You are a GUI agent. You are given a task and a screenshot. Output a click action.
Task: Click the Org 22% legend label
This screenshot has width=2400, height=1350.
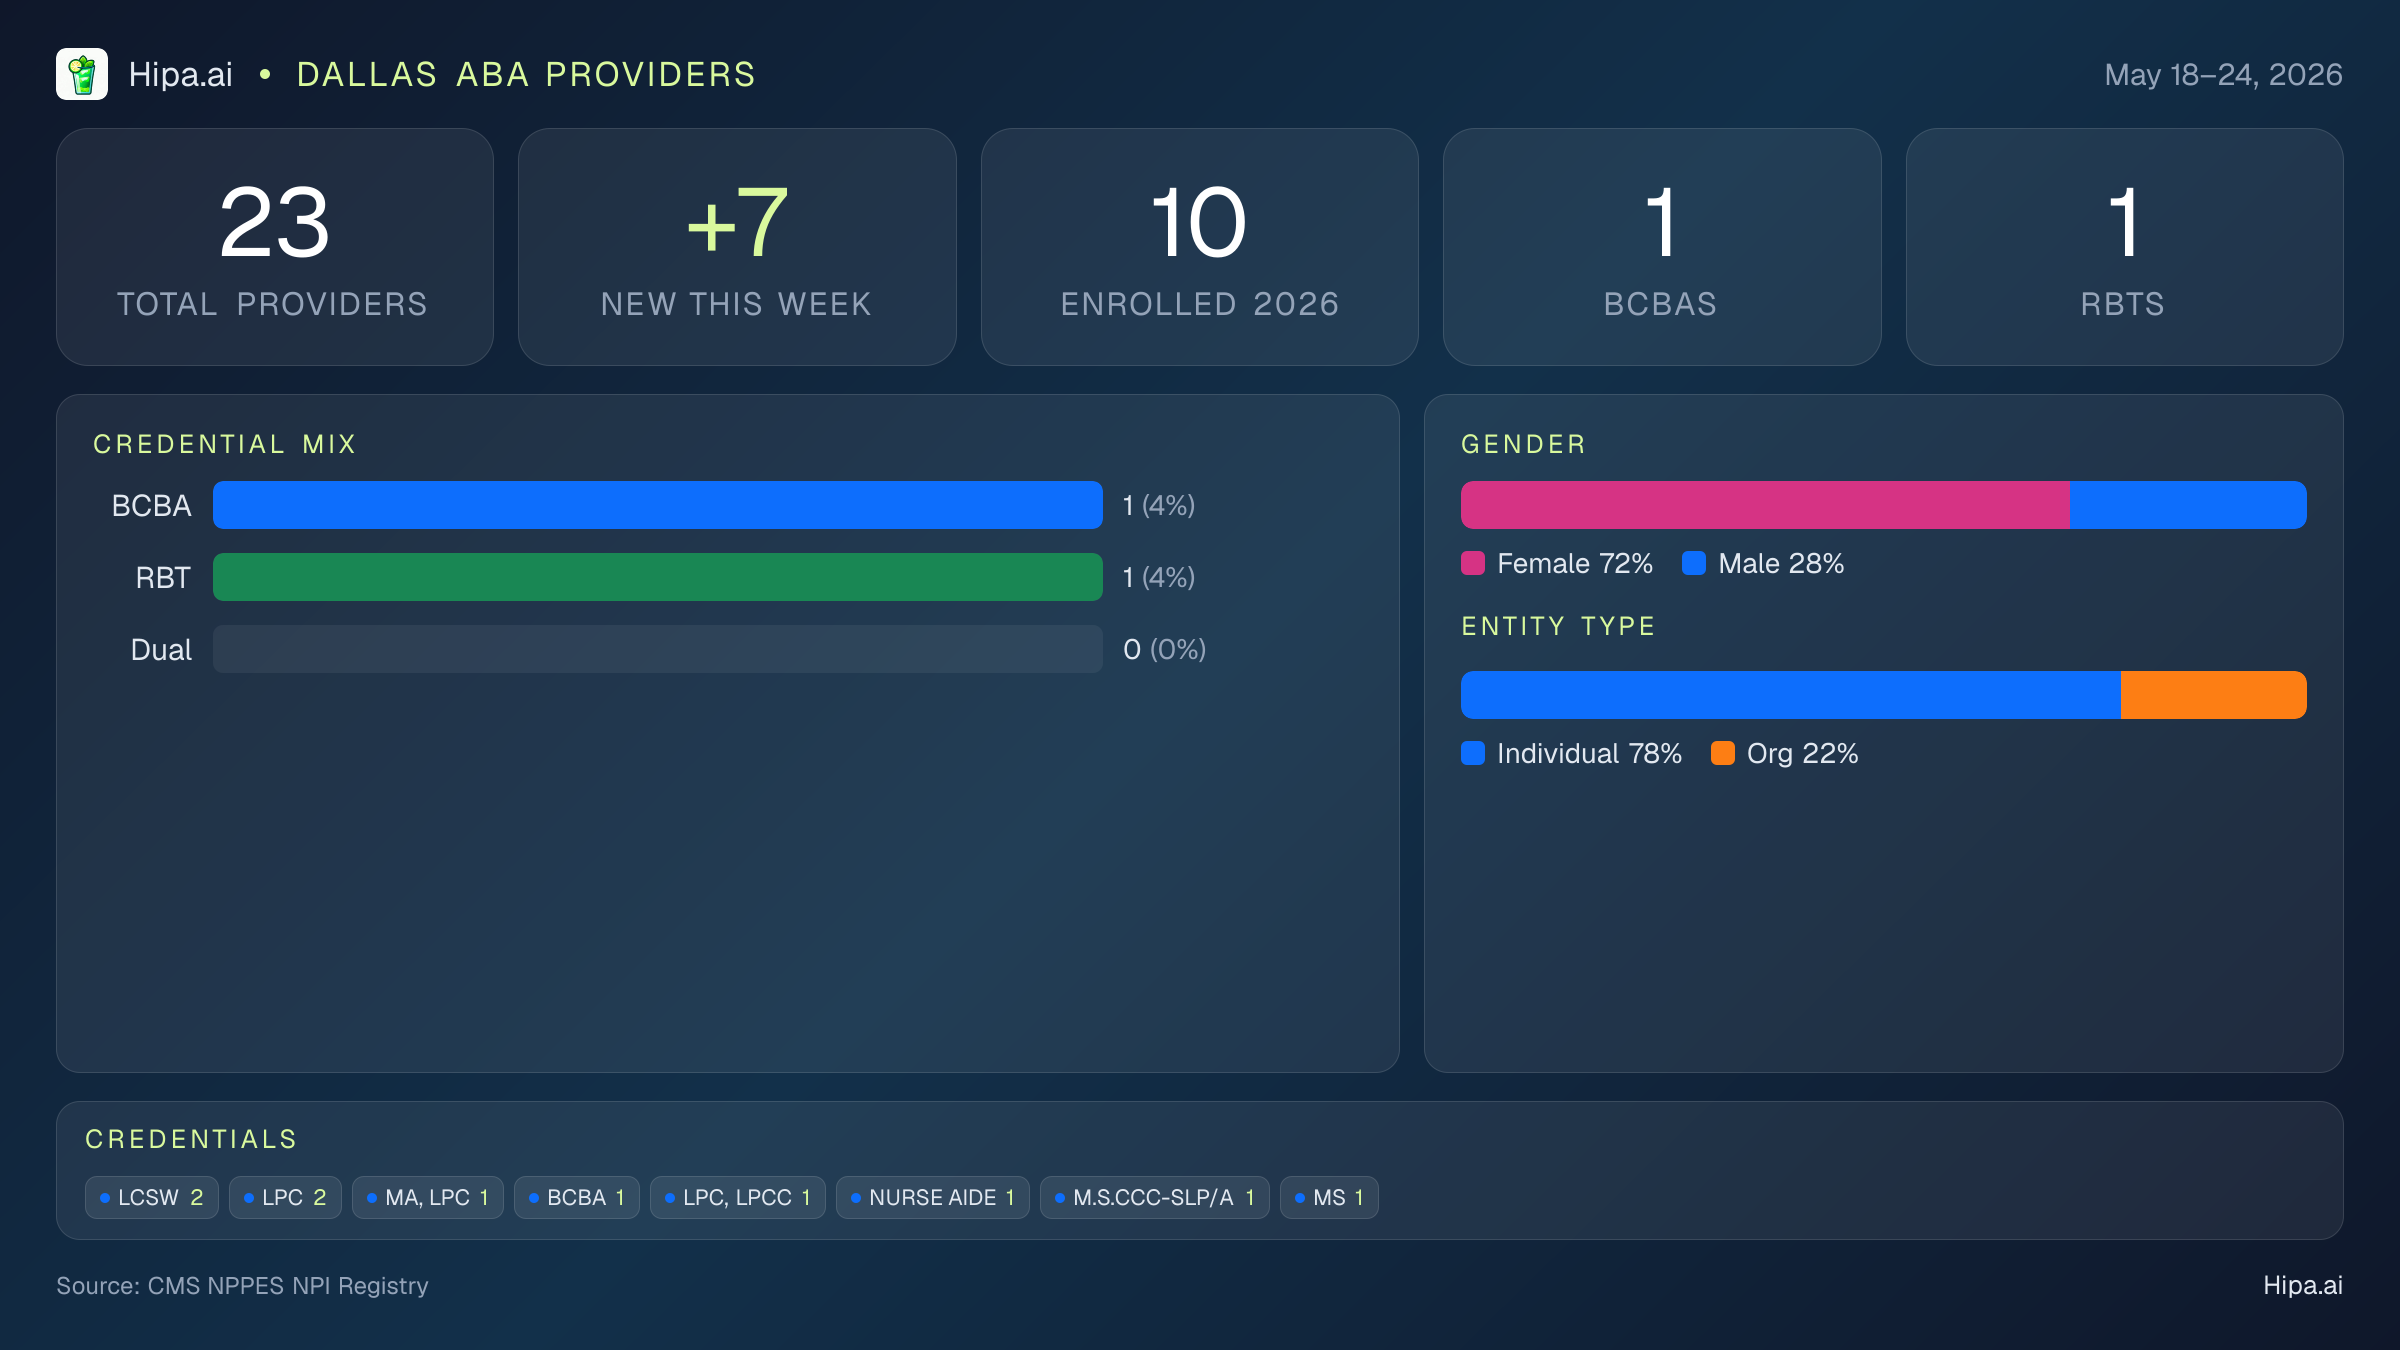pyautogui.click(x=1803, y=754)
